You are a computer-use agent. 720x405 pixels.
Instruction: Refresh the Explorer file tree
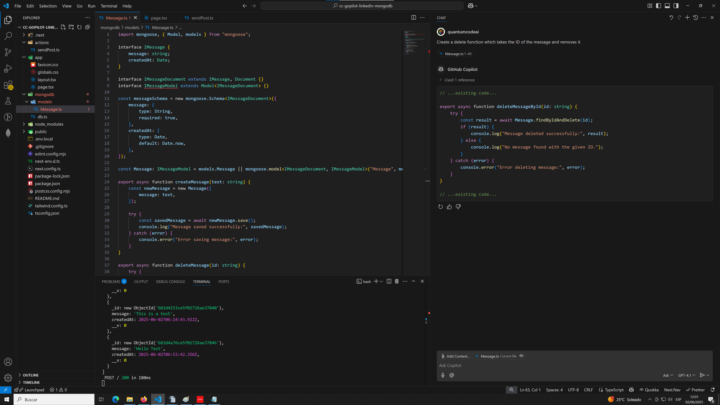point(79,27)
